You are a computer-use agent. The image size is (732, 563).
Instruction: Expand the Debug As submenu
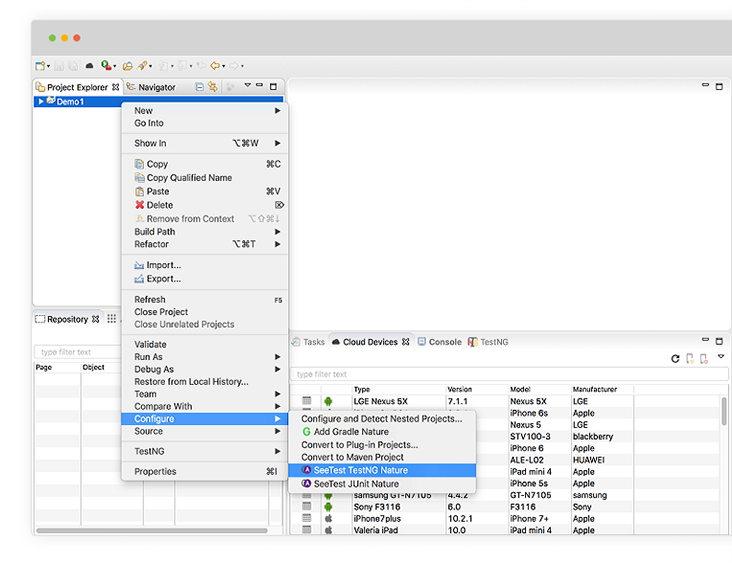click(x=205, y=369)
